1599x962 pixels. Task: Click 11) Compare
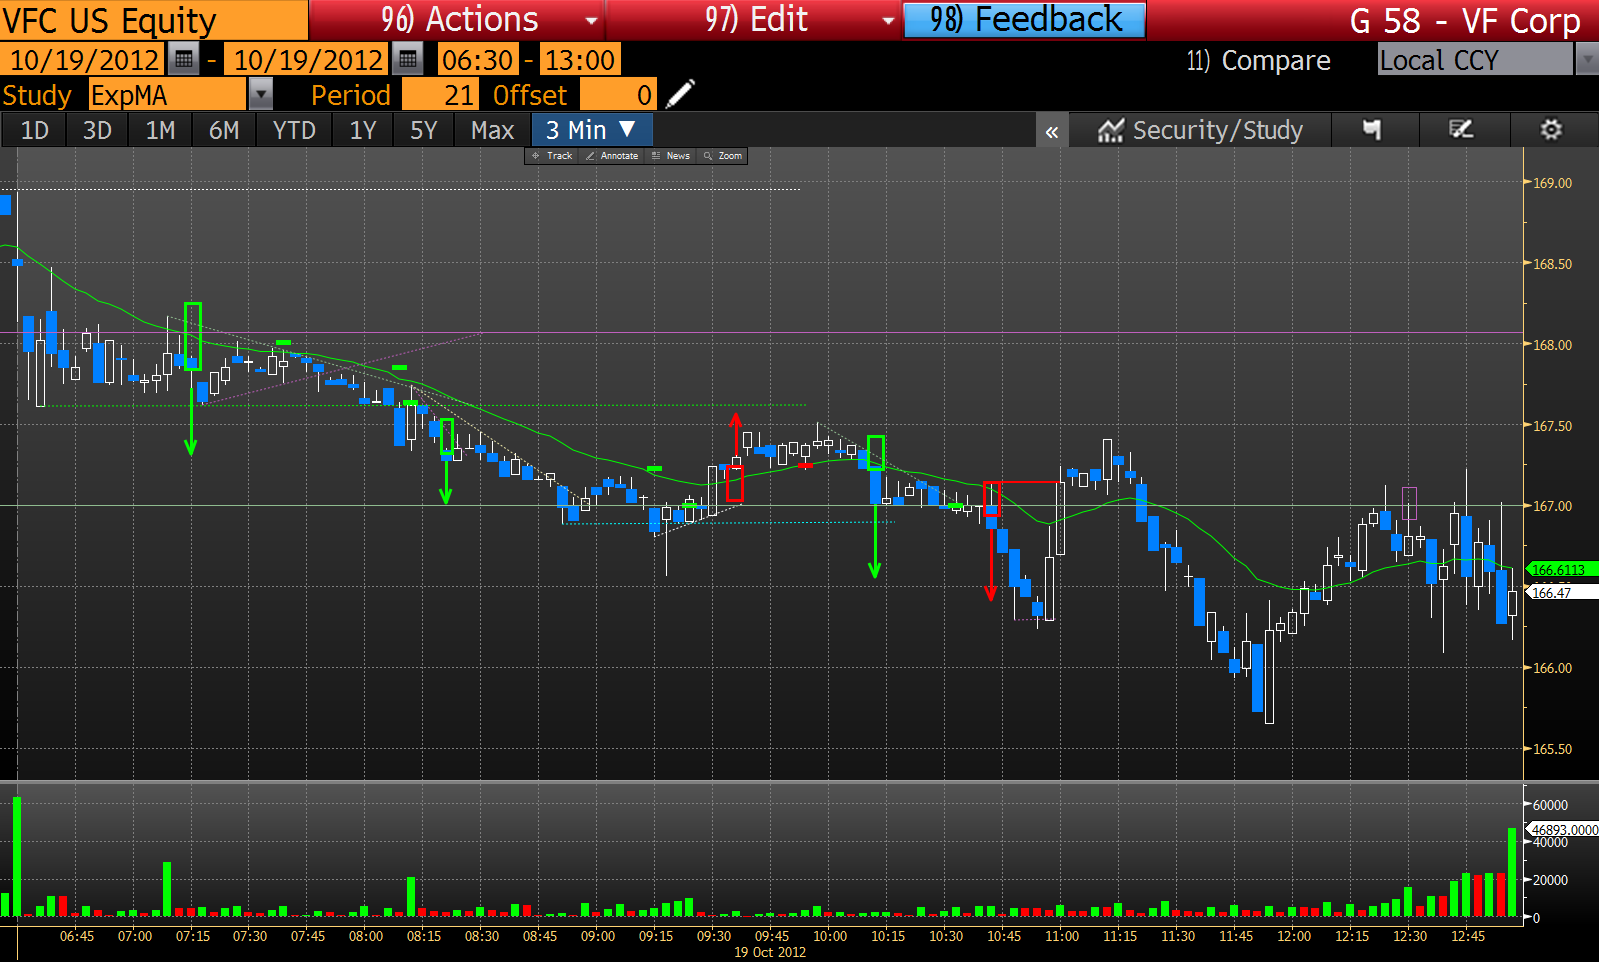[1258, 61]
